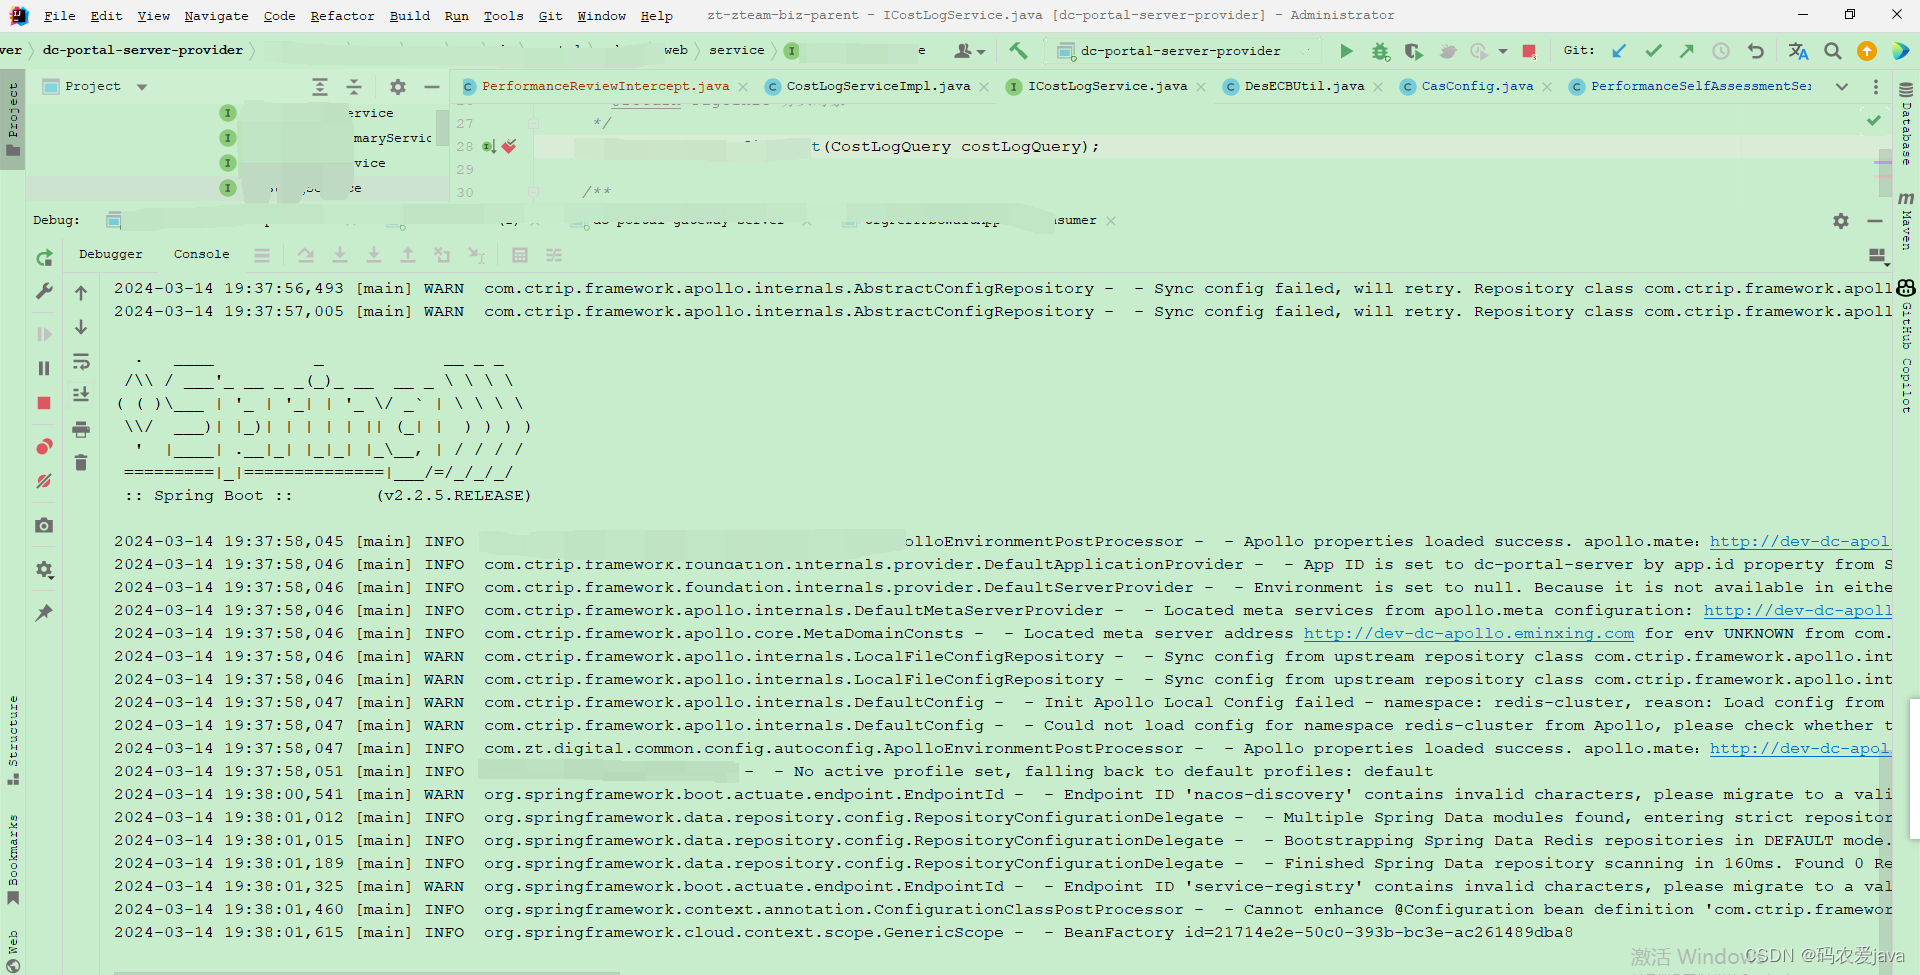Toggle mute breakpoints
The height and width of the screenshot is (975, 1920).
[44, 481]
